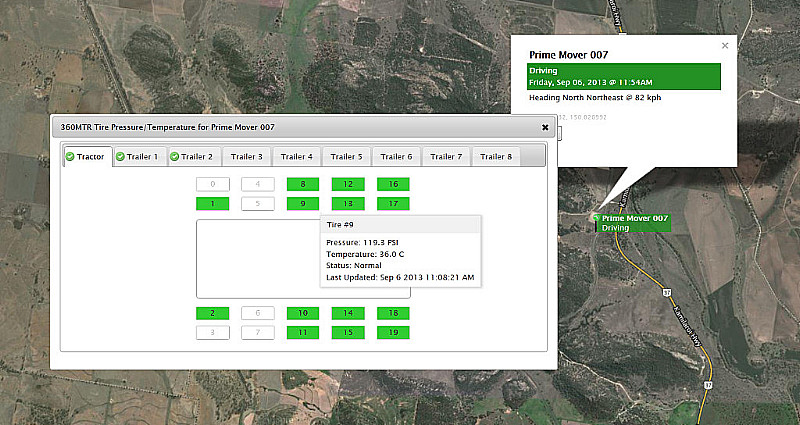Viewport: 800px width, 425px height.
Task: Click the Prime Mover 007 map marker icon
Action: [x=595, y=217]
